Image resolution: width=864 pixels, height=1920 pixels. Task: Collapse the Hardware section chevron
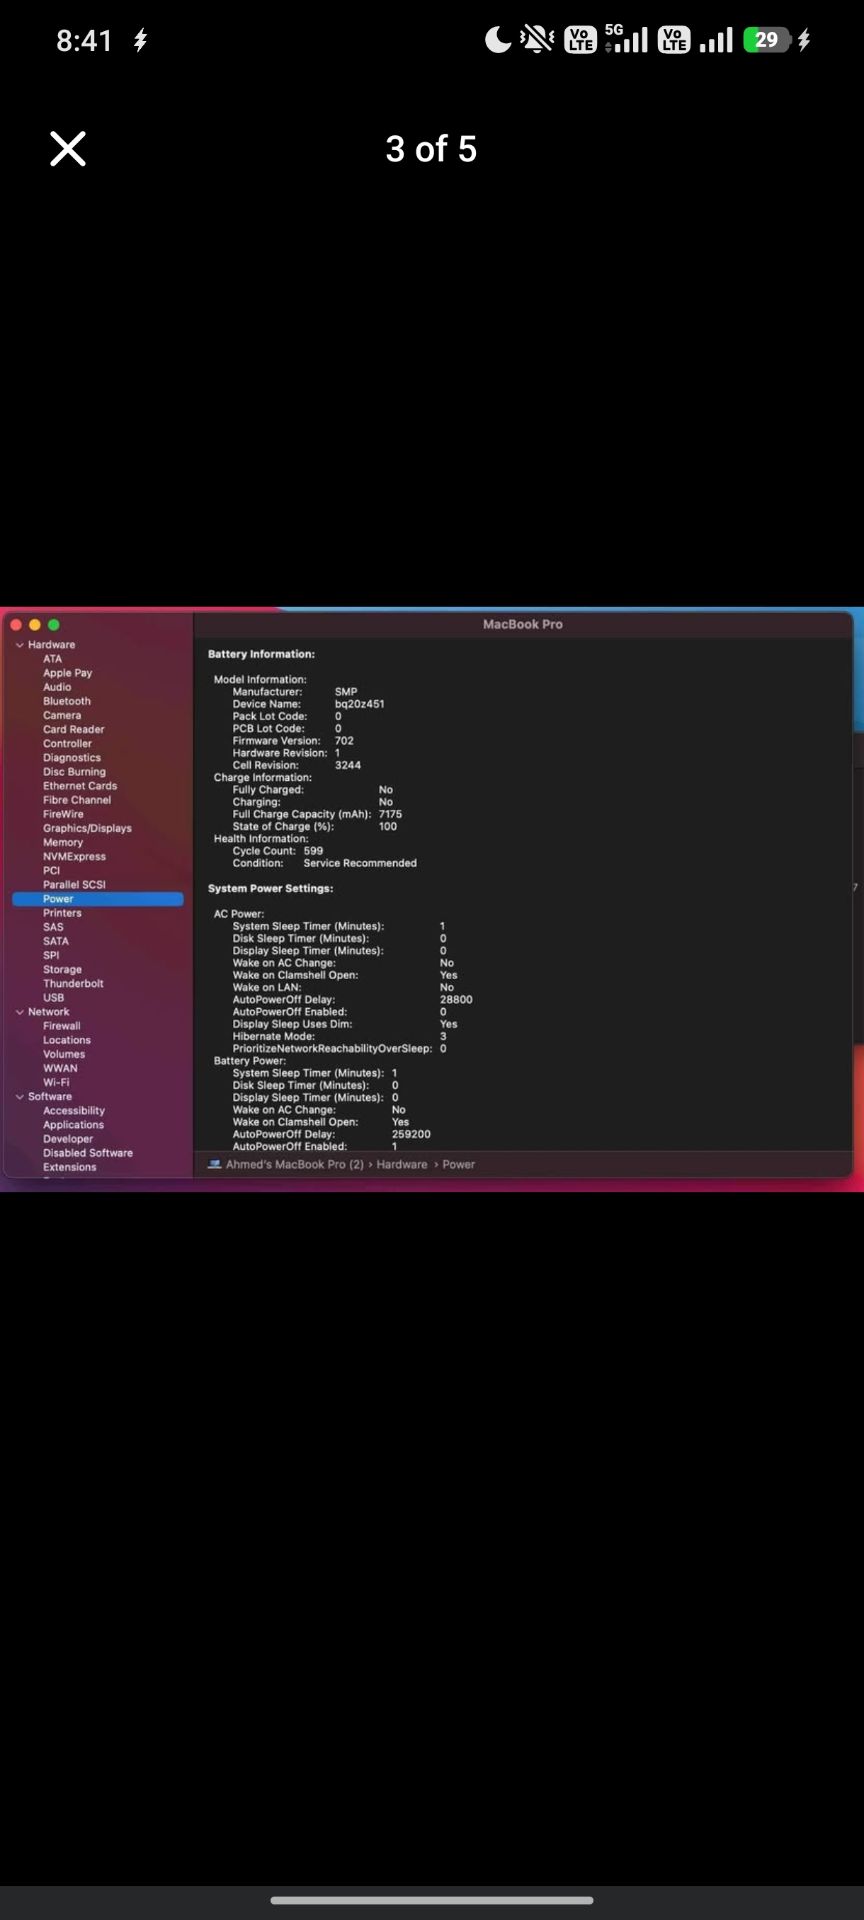coord(19,645)
